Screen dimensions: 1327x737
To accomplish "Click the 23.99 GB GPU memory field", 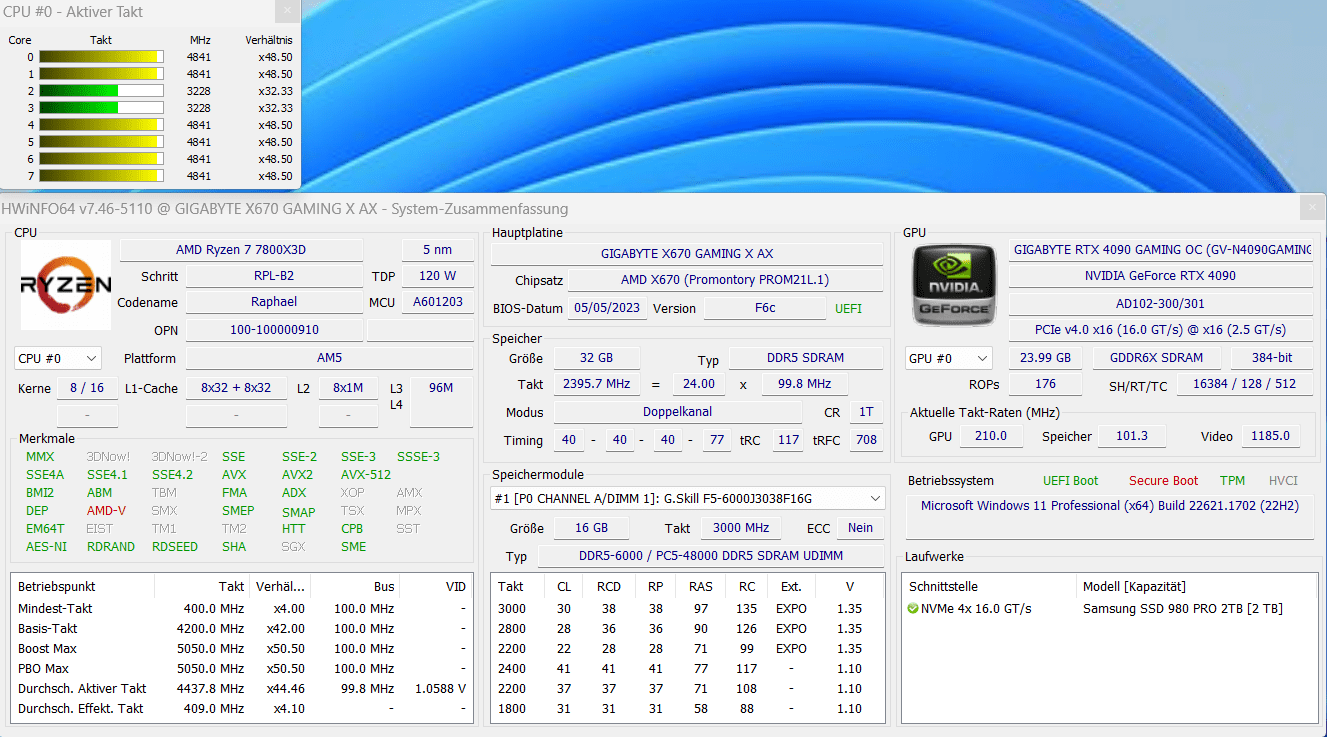I will 1045,358.
